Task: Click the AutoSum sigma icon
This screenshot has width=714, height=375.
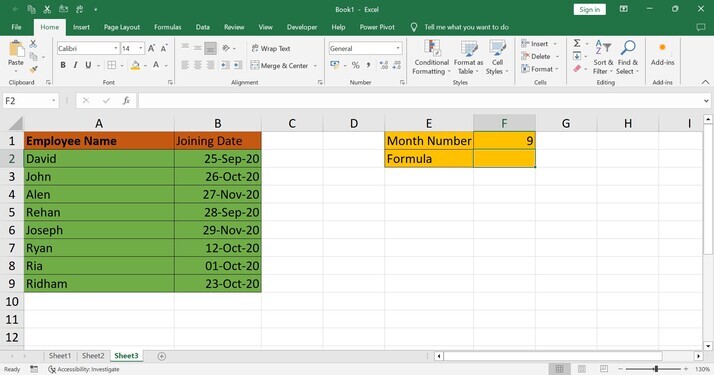Action: pyautogui.click(x=576, y=43)
